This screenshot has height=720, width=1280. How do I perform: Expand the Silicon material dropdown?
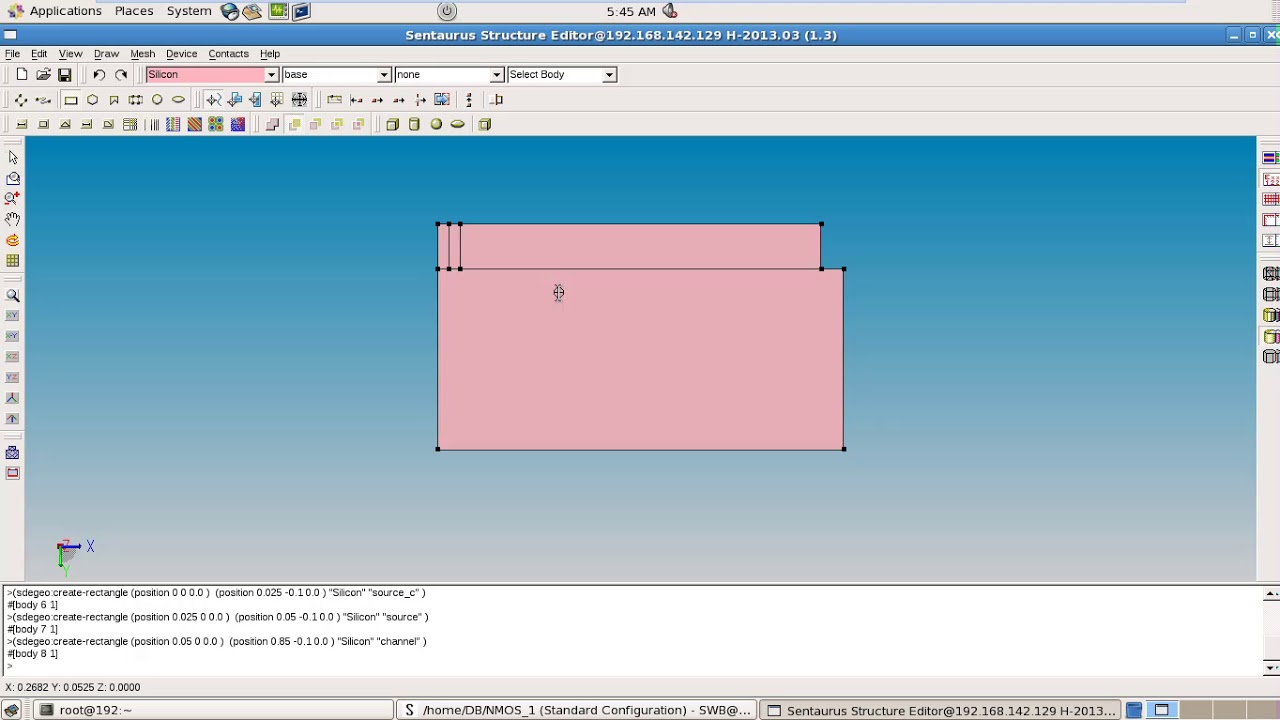(271, 75)
